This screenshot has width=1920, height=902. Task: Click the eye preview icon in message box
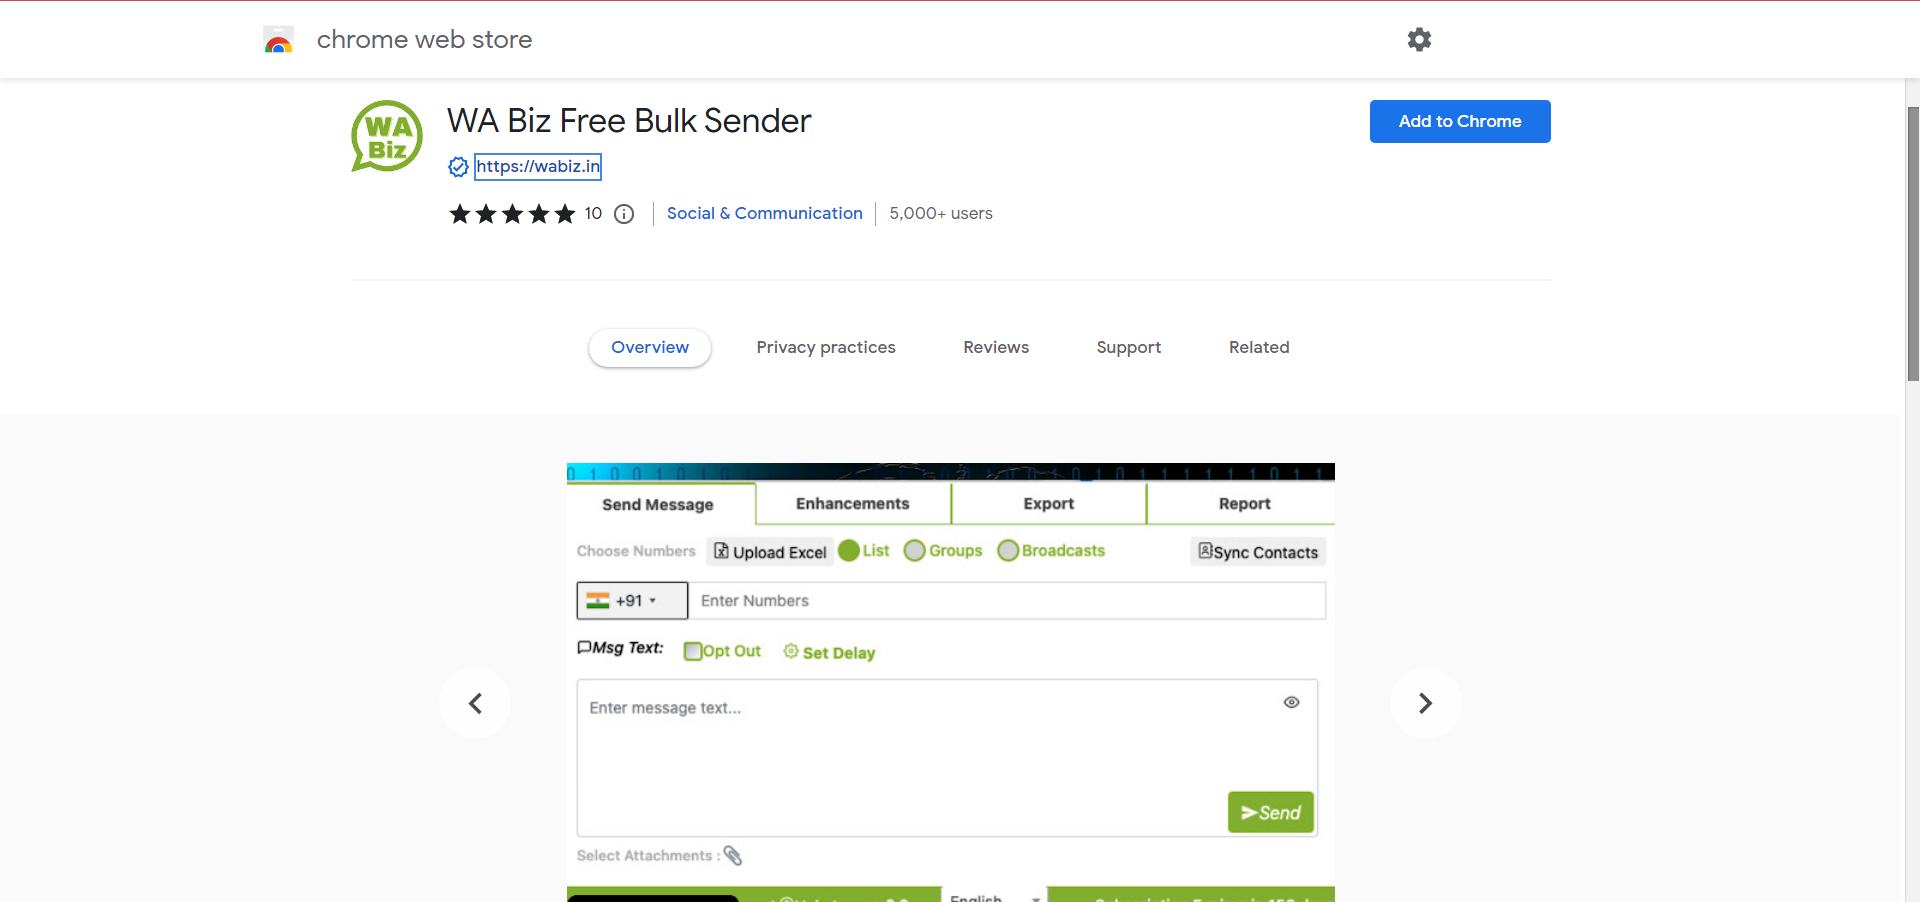click(1291, 702)
